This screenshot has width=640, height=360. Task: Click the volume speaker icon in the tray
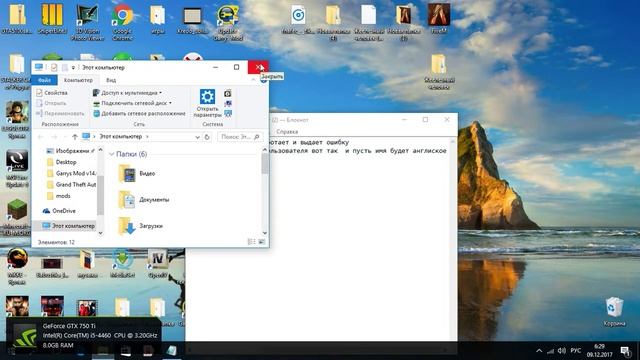[x=562, y=351]
